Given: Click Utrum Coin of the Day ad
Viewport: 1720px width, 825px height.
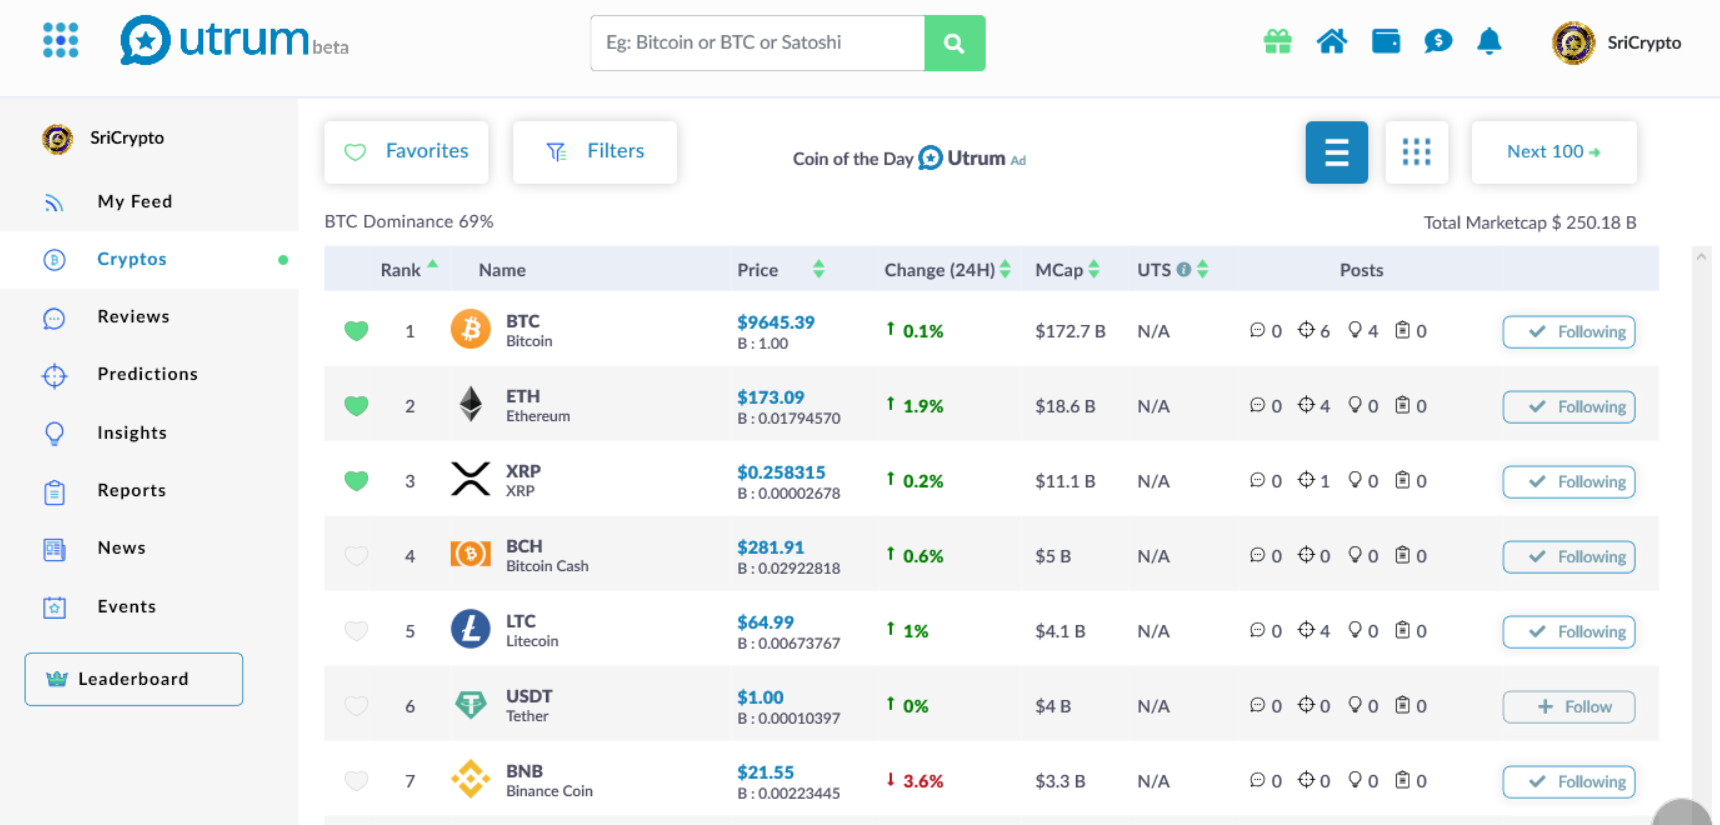Looking at the screenshot, I should (909, 158).
